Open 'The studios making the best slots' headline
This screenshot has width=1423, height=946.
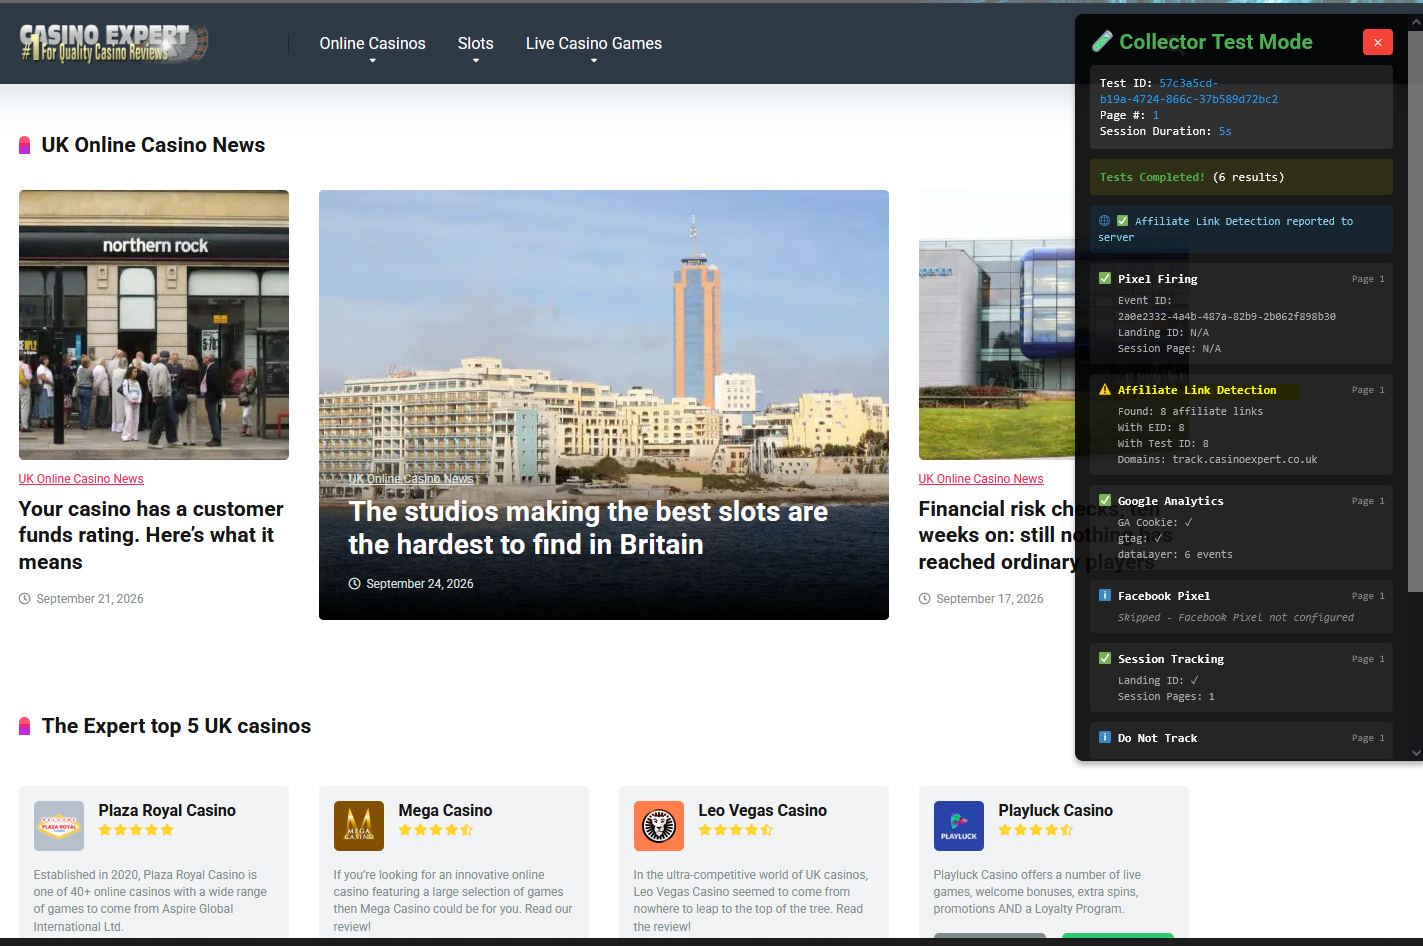click(x=588, y=528)
